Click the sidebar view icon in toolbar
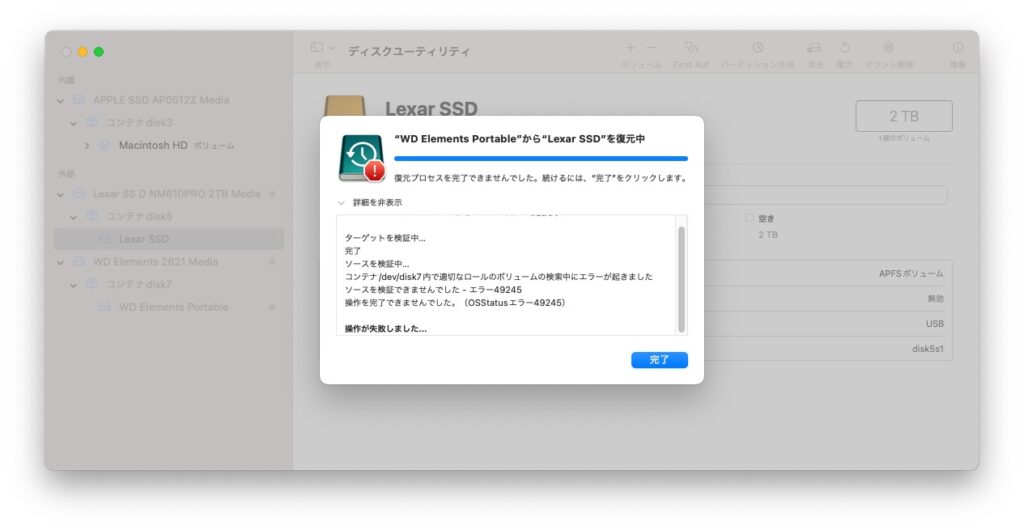 coord(317,48)
